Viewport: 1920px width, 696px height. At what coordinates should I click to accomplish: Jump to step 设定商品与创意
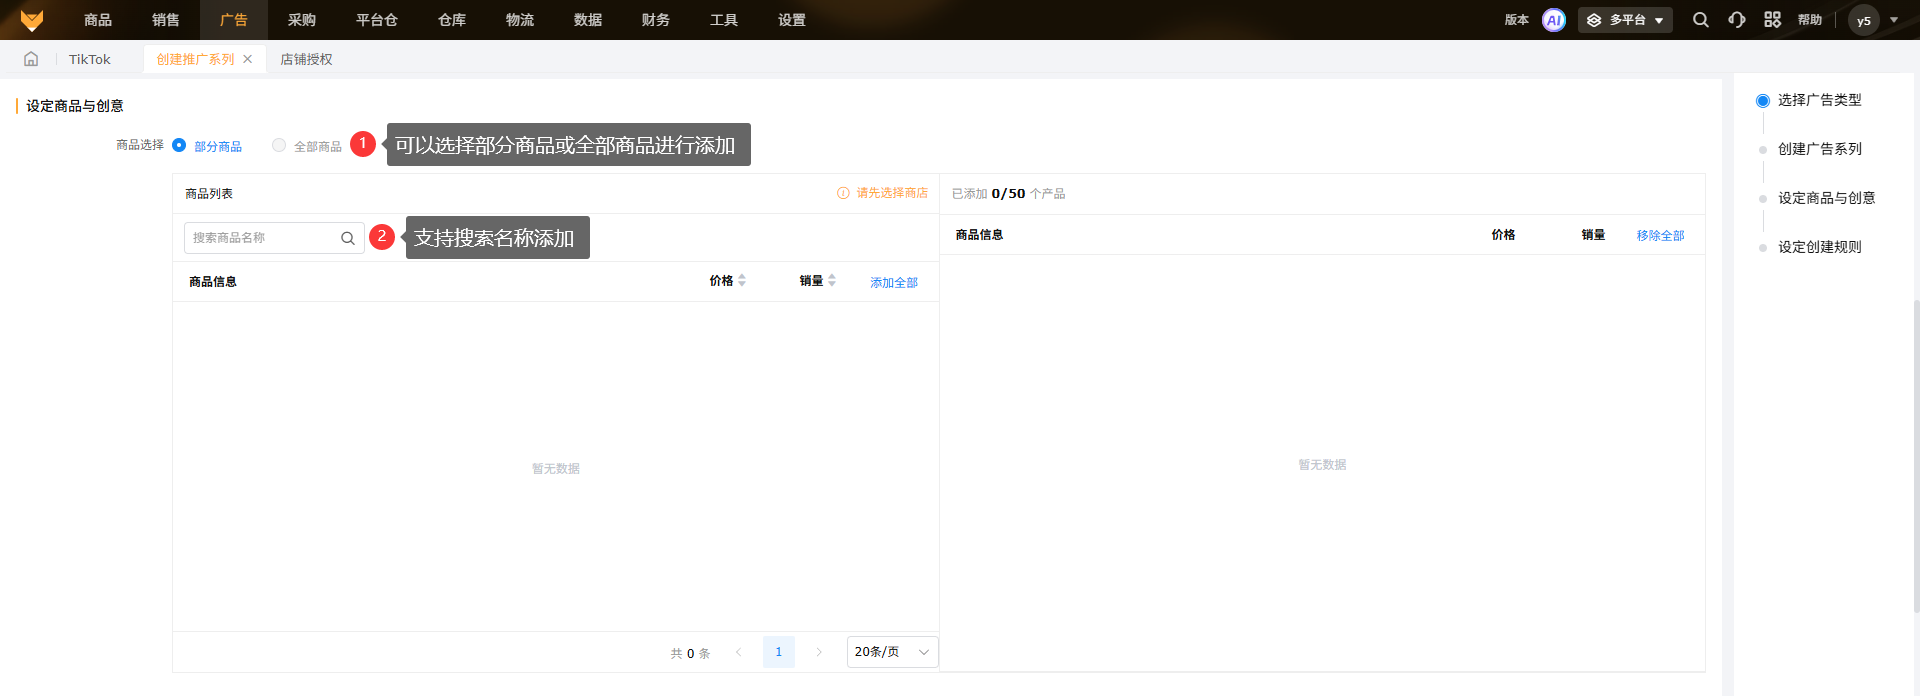click(x=1826, y=198)
